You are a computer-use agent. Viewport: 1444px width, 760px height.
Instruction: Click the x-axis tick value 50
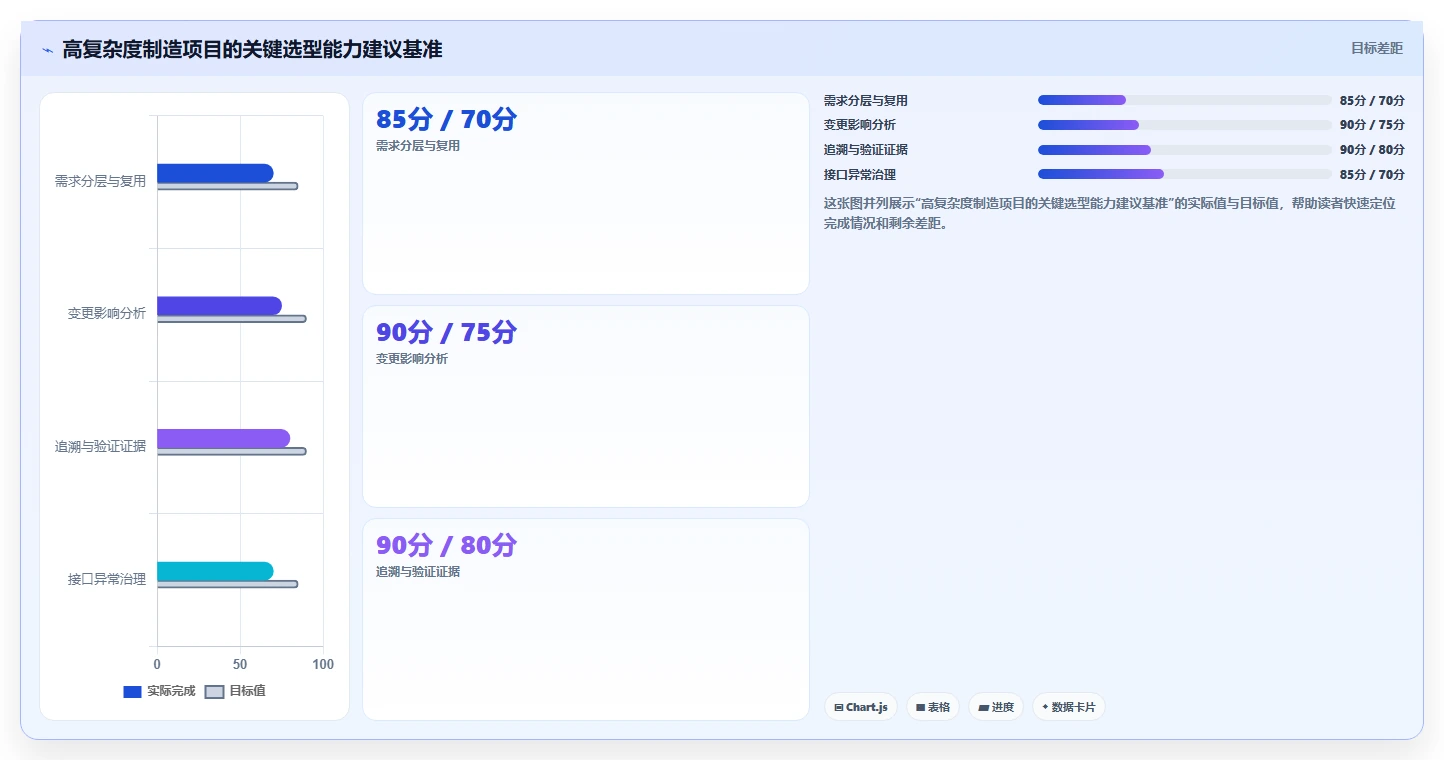(x=240, y=664)
